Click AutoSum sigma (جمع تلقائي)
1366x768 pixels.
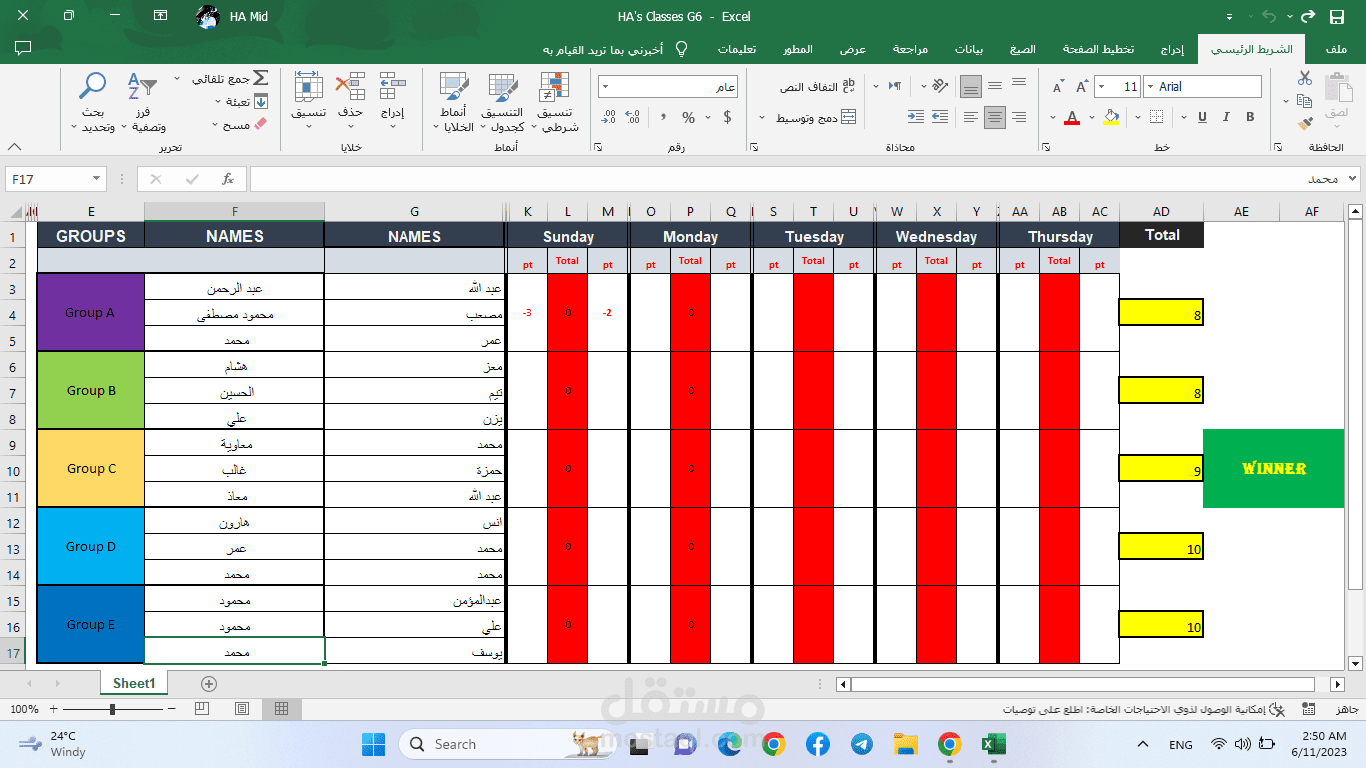click(x=231, y=78)
